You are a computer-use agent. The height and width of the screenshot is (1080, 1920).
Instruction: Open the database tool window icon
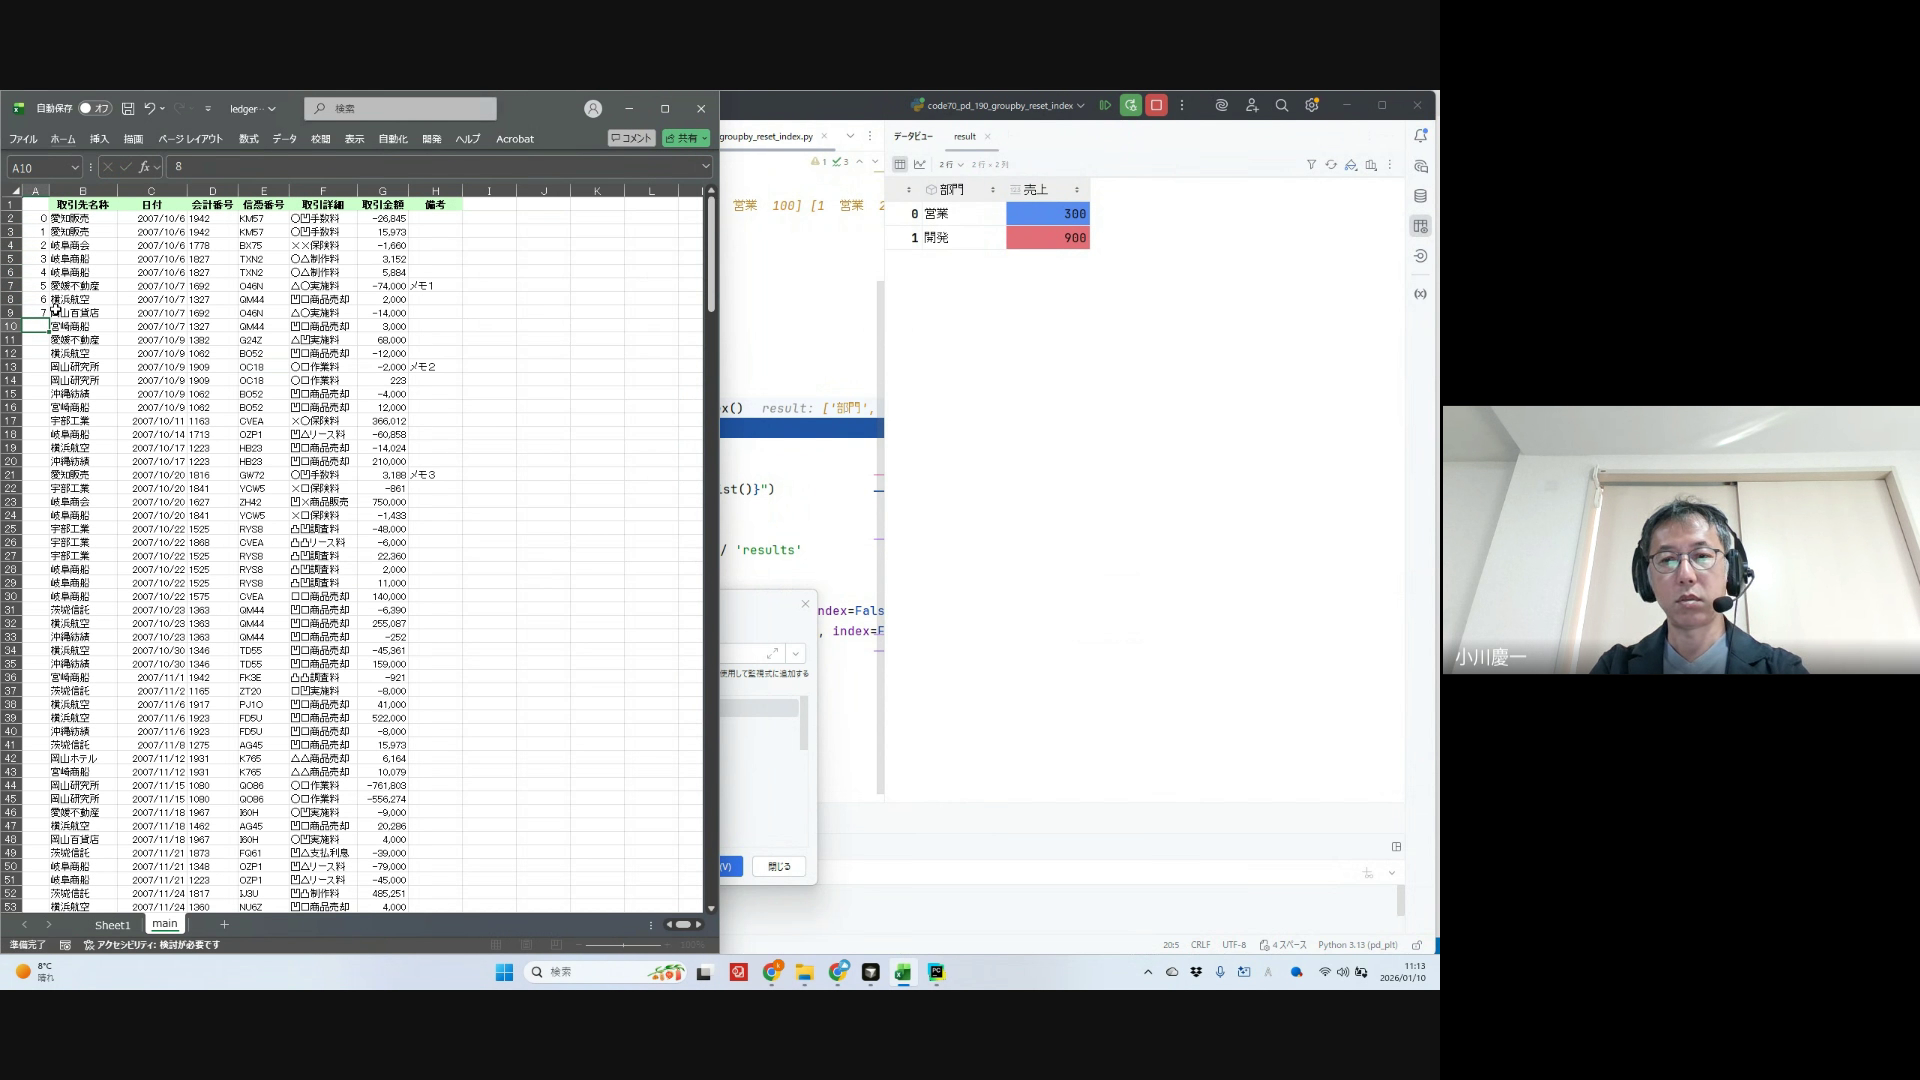coord(1420,196)
